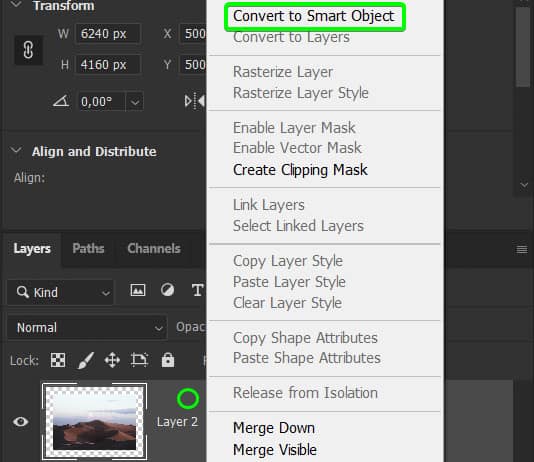Enable lock transparent pixels
This screenshot has height=462, width=534.
pyautogui.click(x=58, y=360)
